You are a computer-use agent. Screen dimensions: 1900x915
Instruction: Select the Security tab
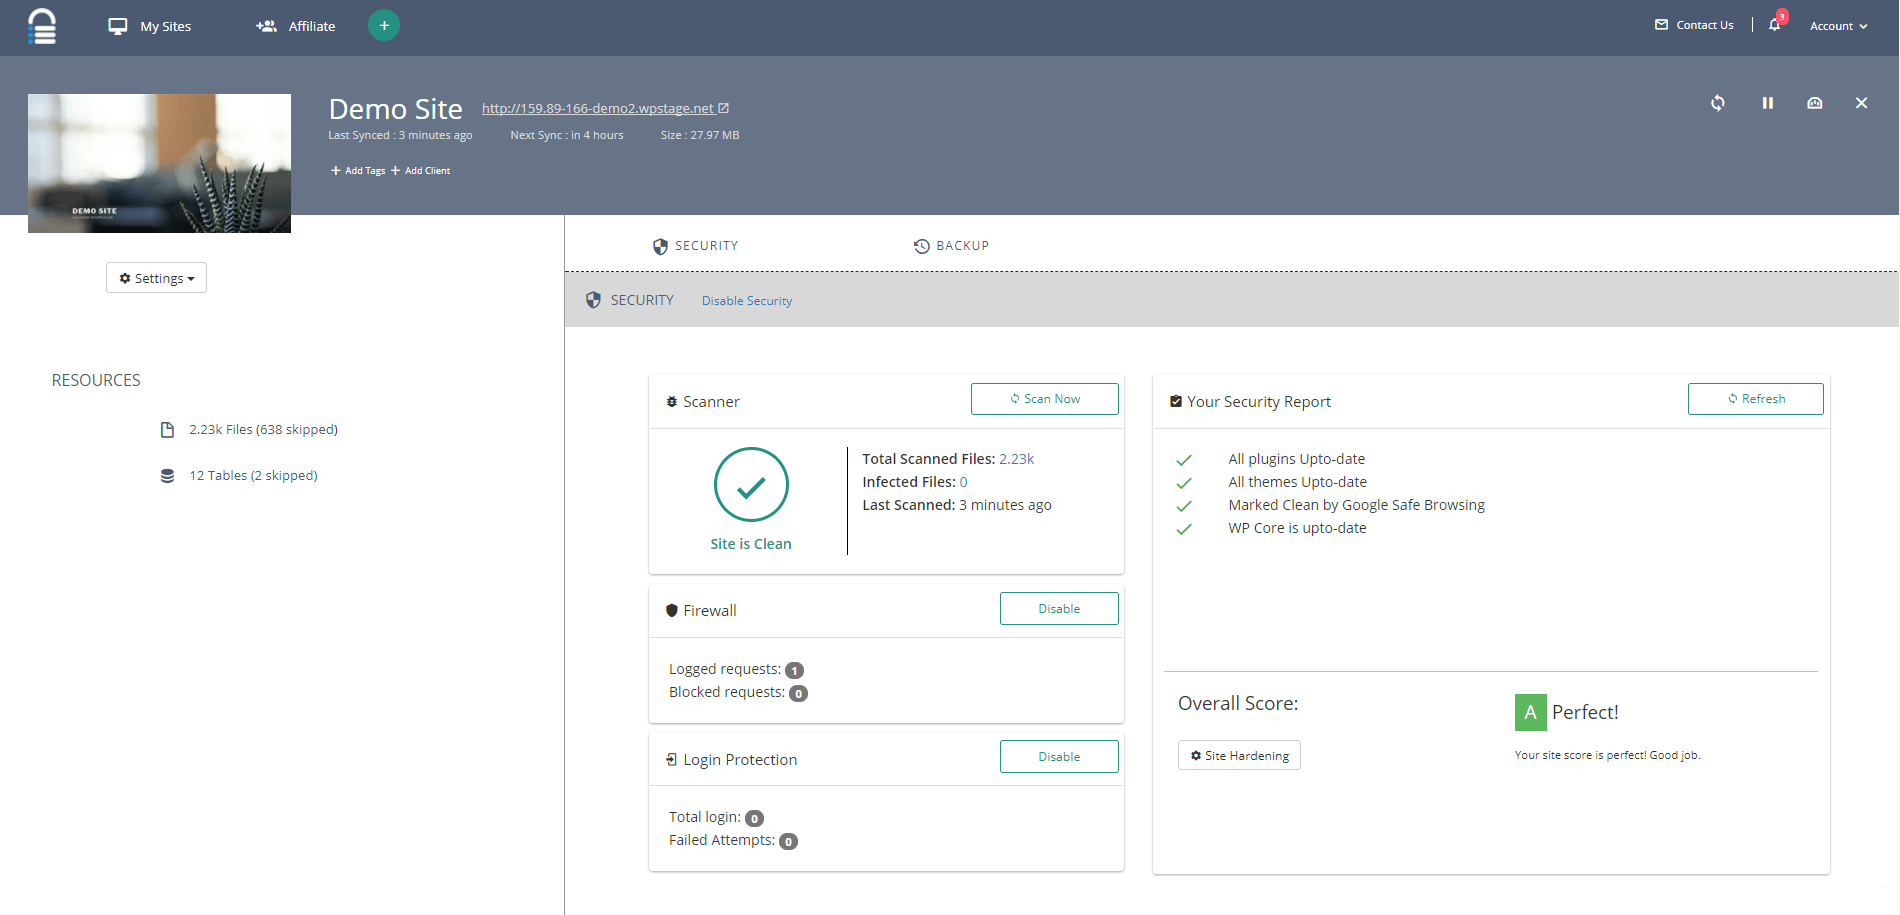click(x=696, y=246)
